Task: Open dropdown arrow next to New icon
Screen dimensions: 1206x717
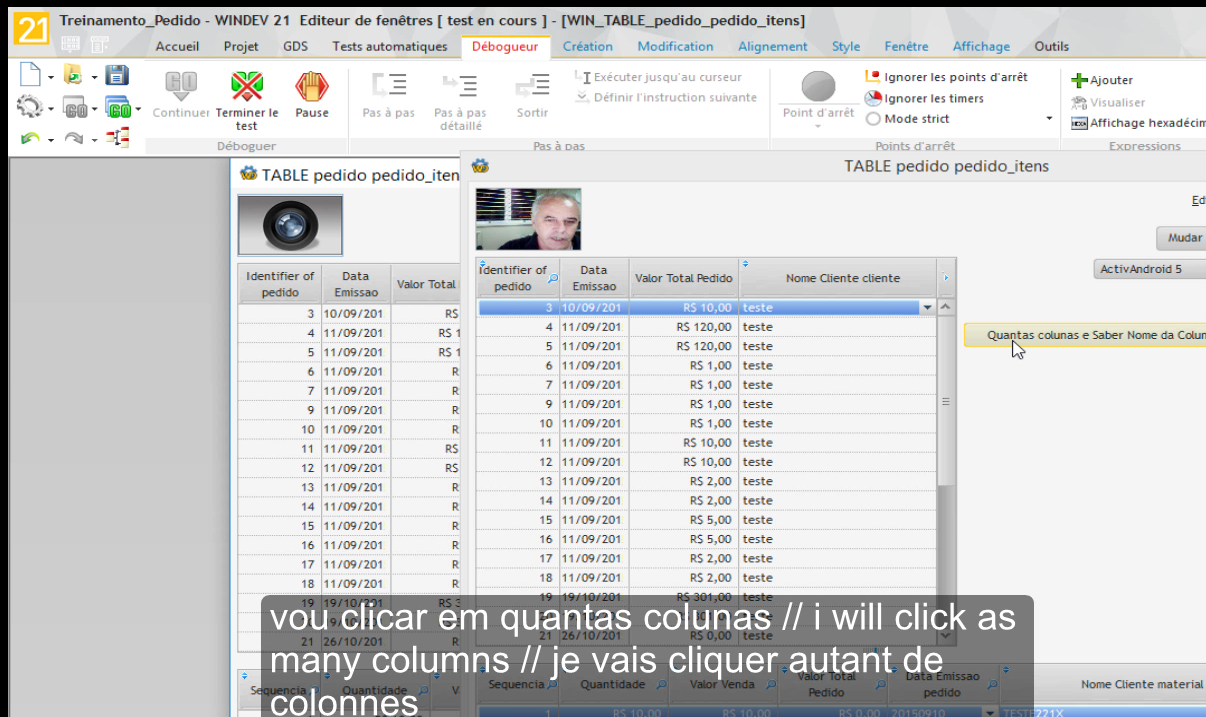Action: pos(50,77)
